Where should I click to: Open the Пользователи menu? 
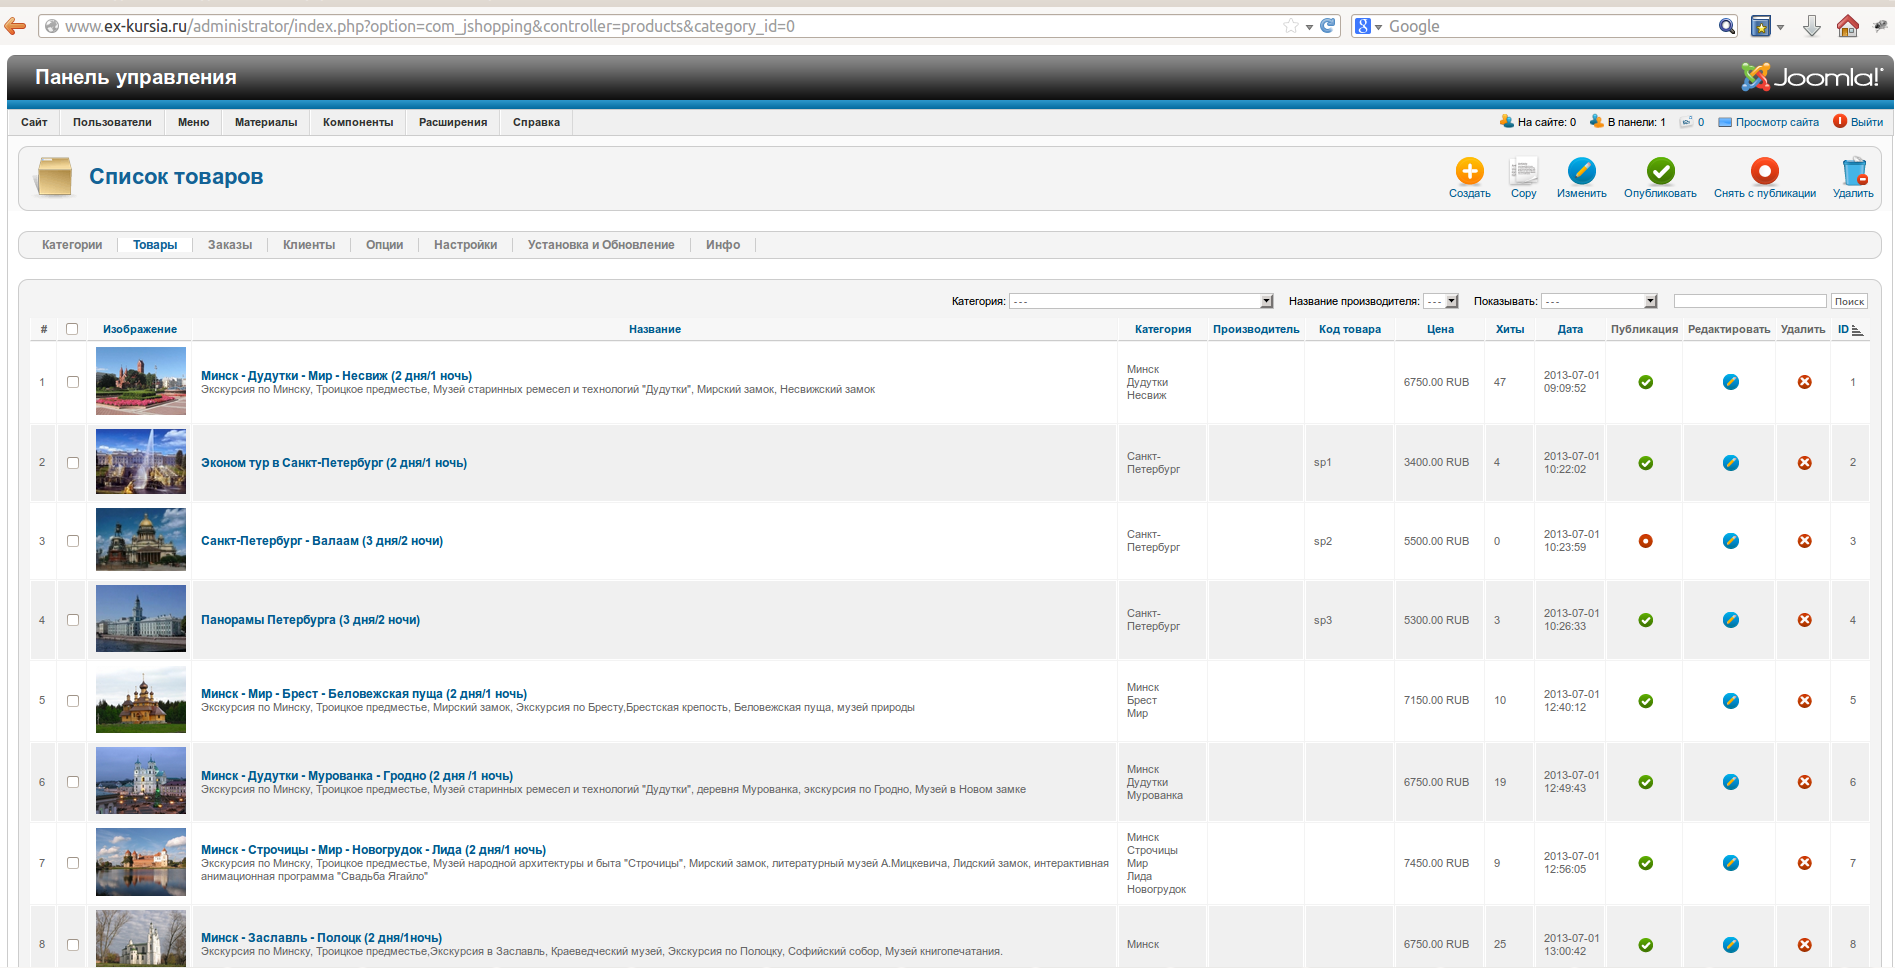[112, 122]
